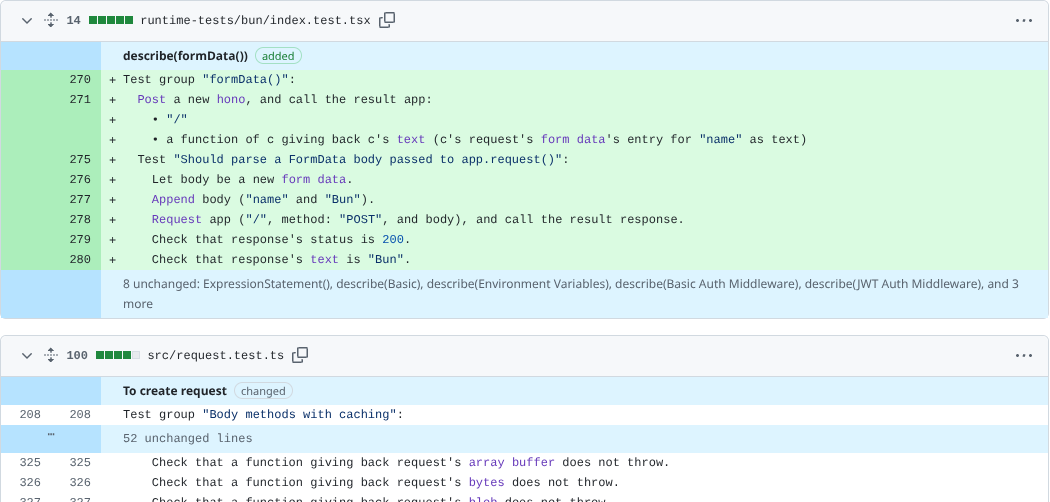Open more options for index.test.tsx file
This screenshot has height=502, width=1050.
pyautogui.click(x=1024, y=21)
